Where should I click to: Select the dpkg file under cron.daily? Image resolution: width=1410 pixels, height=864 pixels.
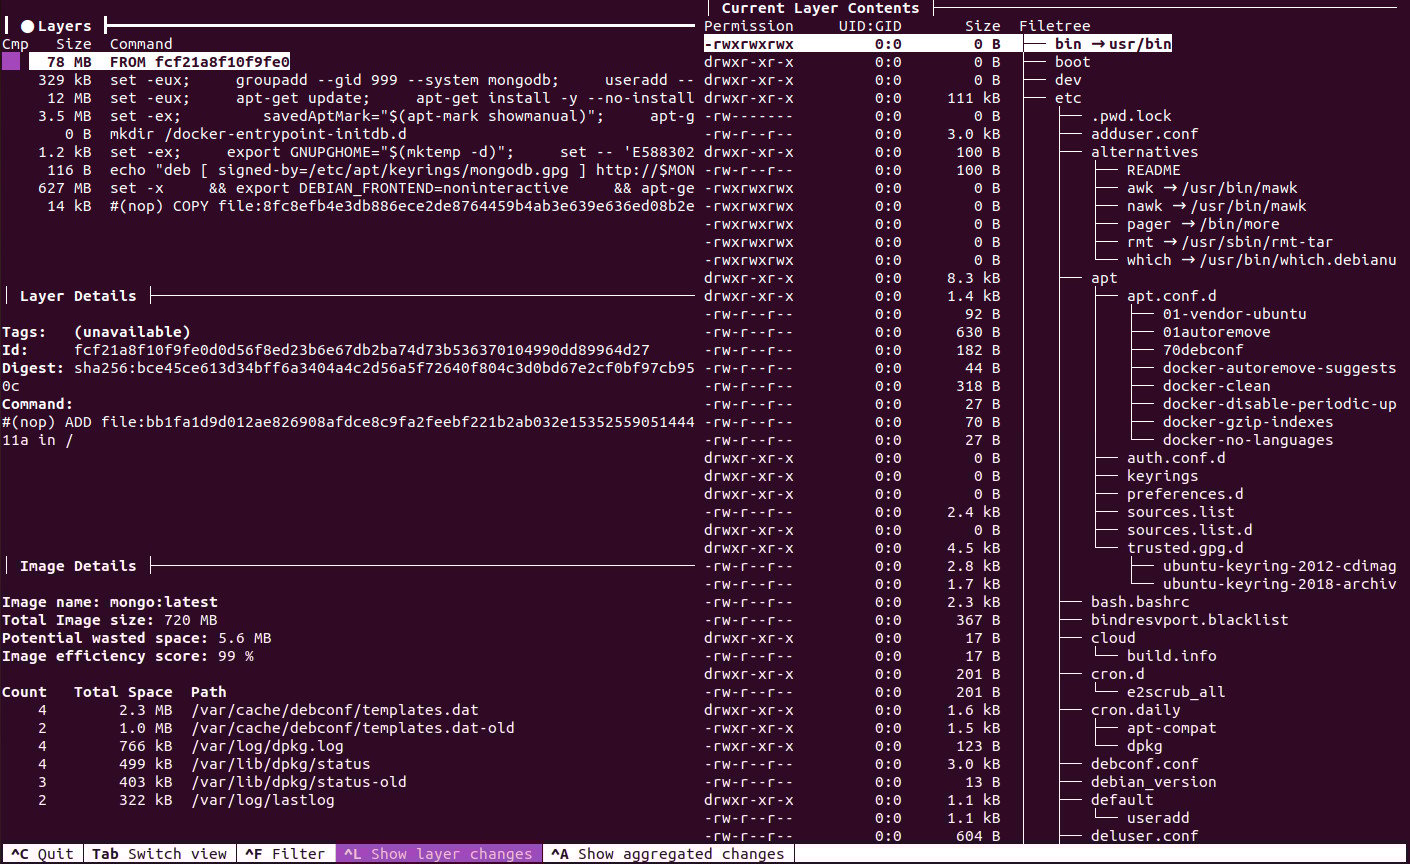[x=1144, y=746]
